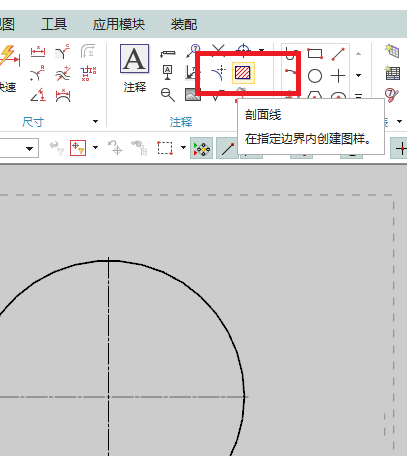Select the datum feature symbol icon
The height and width of the screenshot is (456, 407).
168,73
